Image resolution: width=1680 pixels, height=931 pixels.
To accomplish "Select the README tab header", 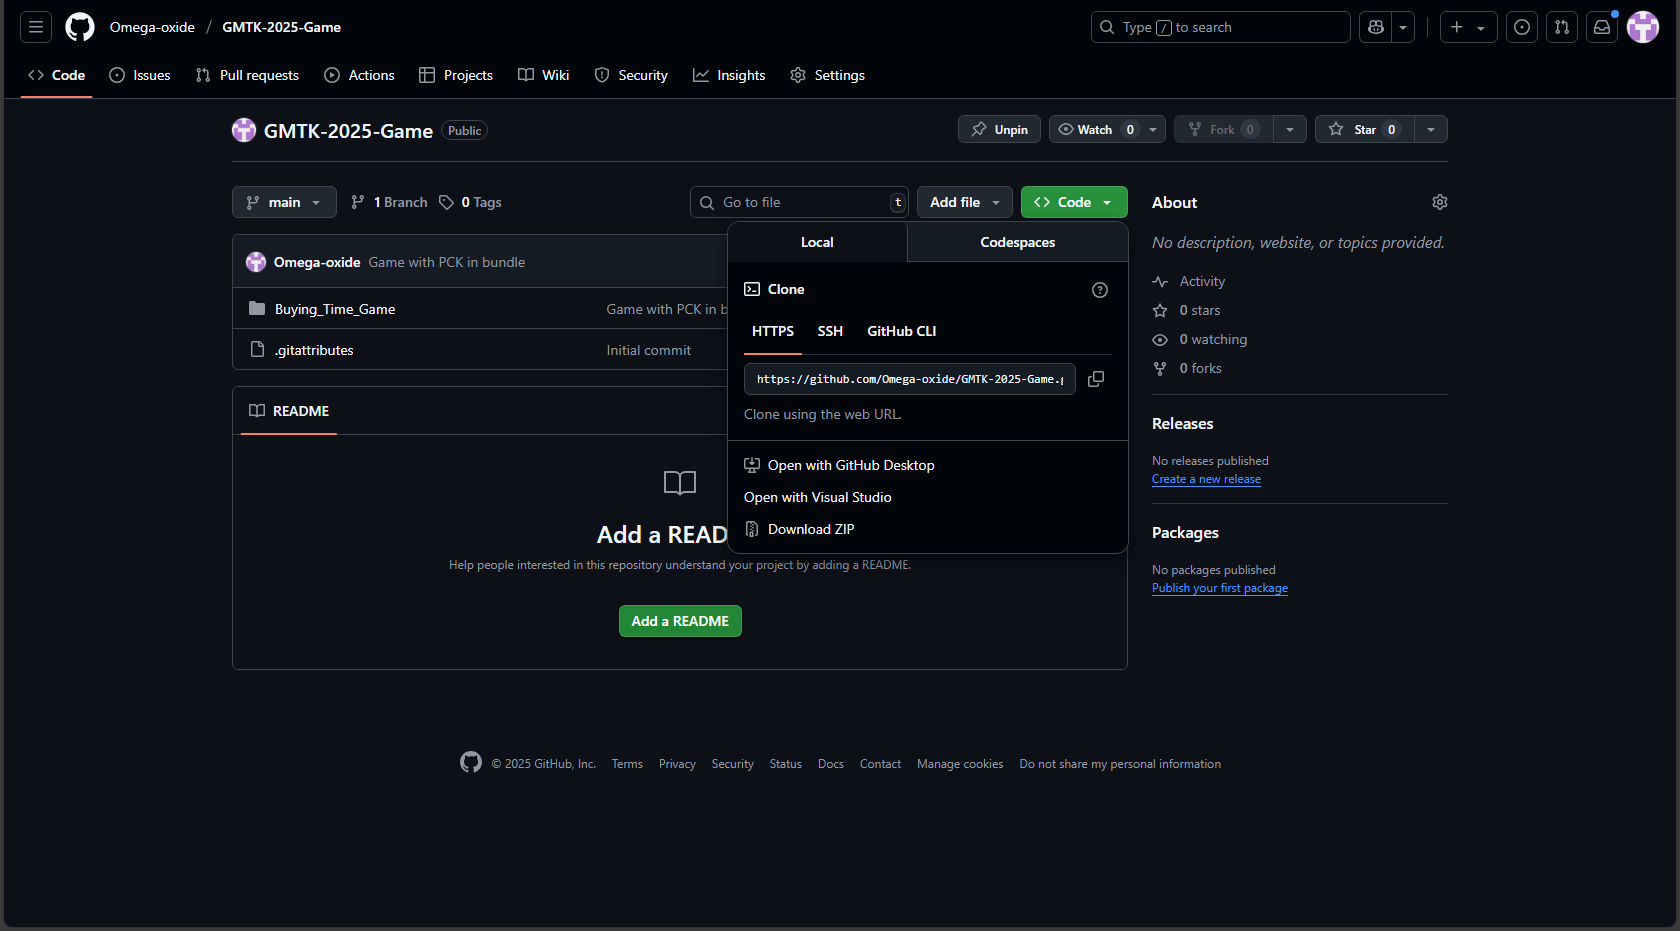I will coord(289,411).
